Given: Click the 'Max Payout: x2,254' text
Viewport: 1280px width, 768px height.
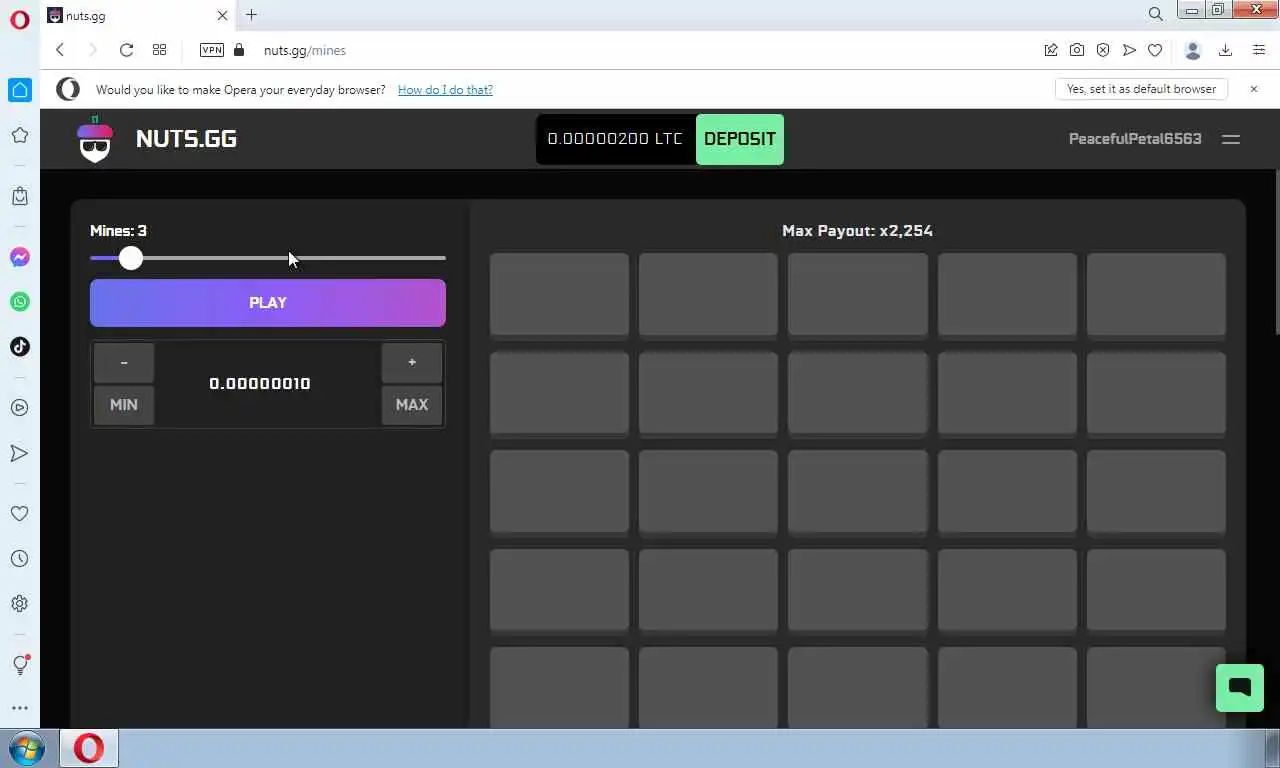Looking at the screenshot, I should click(857, 231).
